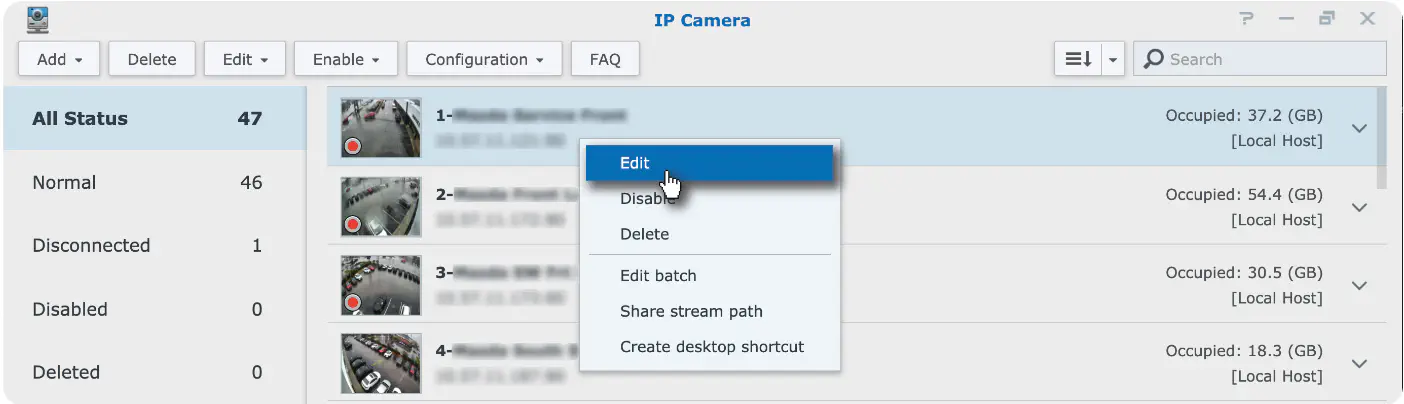Screen dimensions: 1404x404
Task: Click the IP Camera app icon
Action: coord(37,20)
